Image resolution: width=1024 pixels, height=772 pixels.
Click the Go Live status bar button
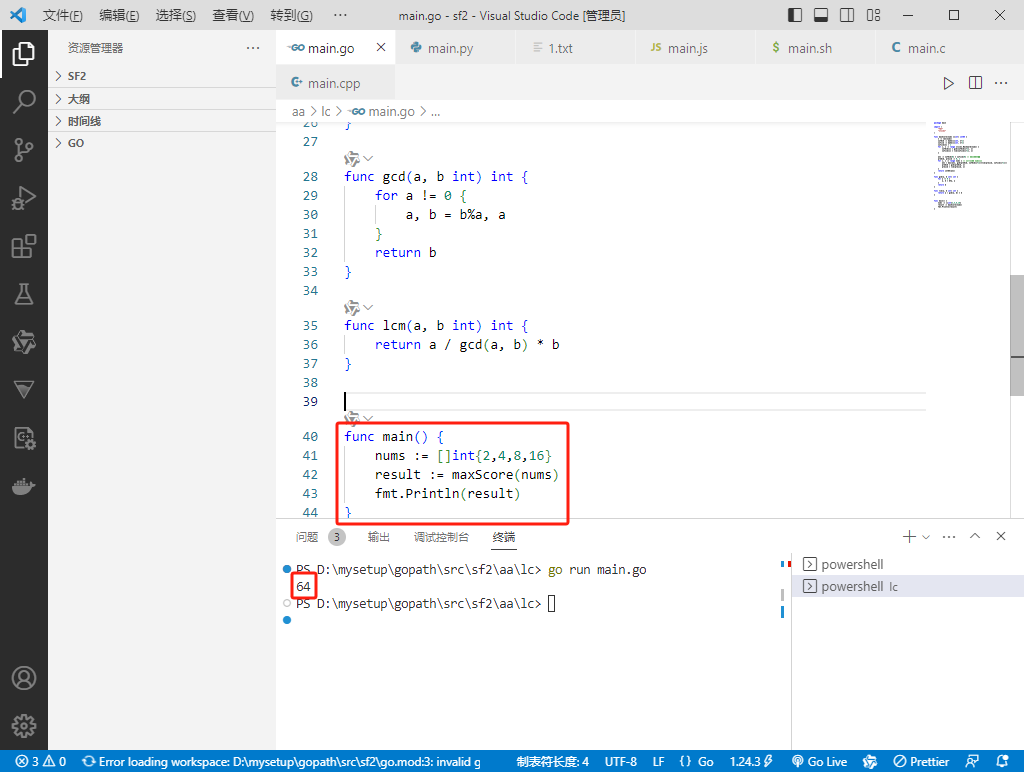(x=820, y=762)
